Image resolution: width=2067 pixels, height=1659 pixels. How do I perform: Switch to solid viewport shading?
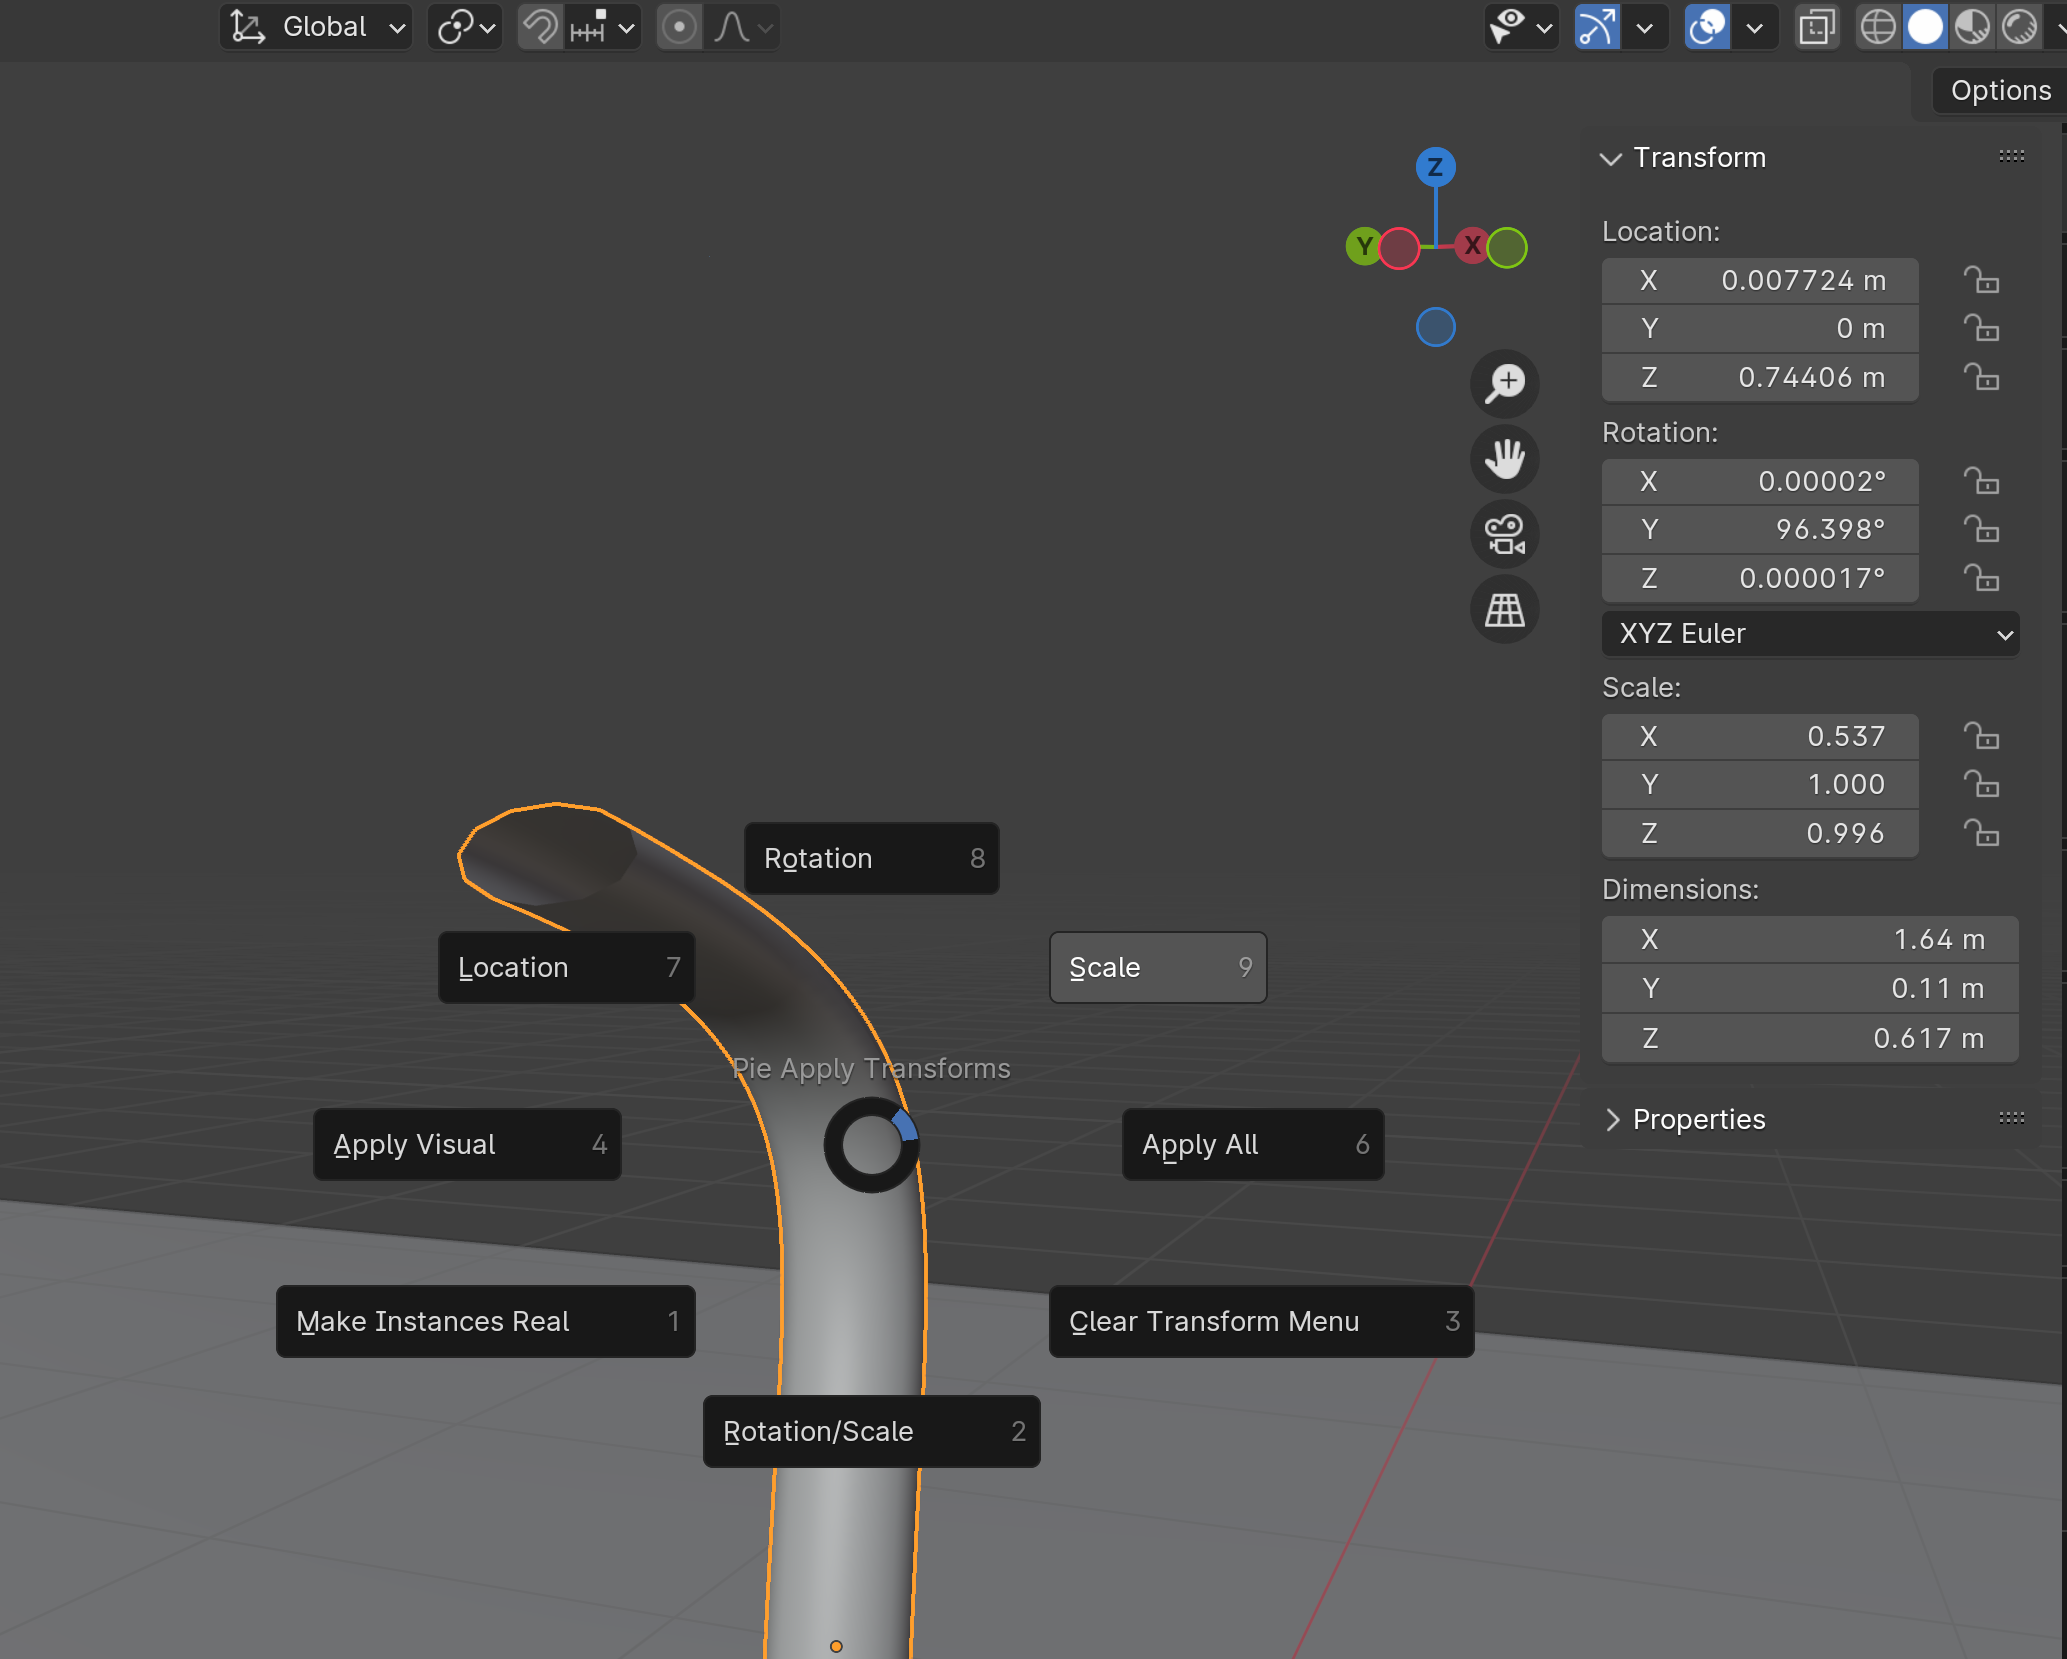tap(1925, 27)
